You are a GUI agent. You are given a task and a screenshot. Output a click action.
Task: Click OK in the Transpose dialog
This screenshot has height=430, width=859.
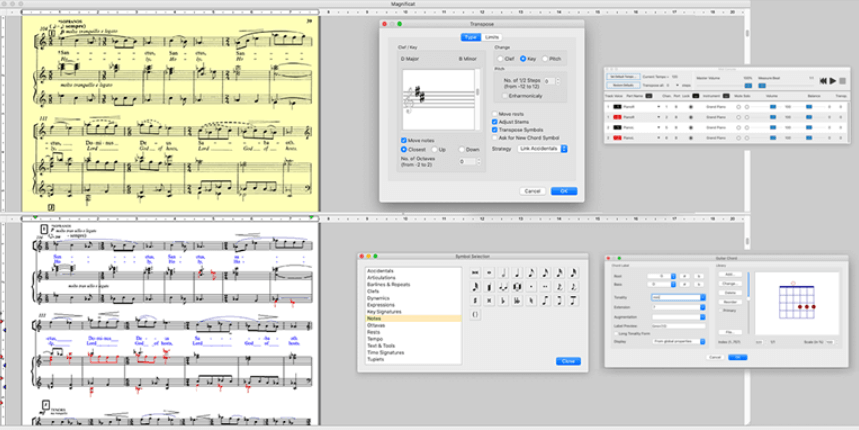coord(564,191)
